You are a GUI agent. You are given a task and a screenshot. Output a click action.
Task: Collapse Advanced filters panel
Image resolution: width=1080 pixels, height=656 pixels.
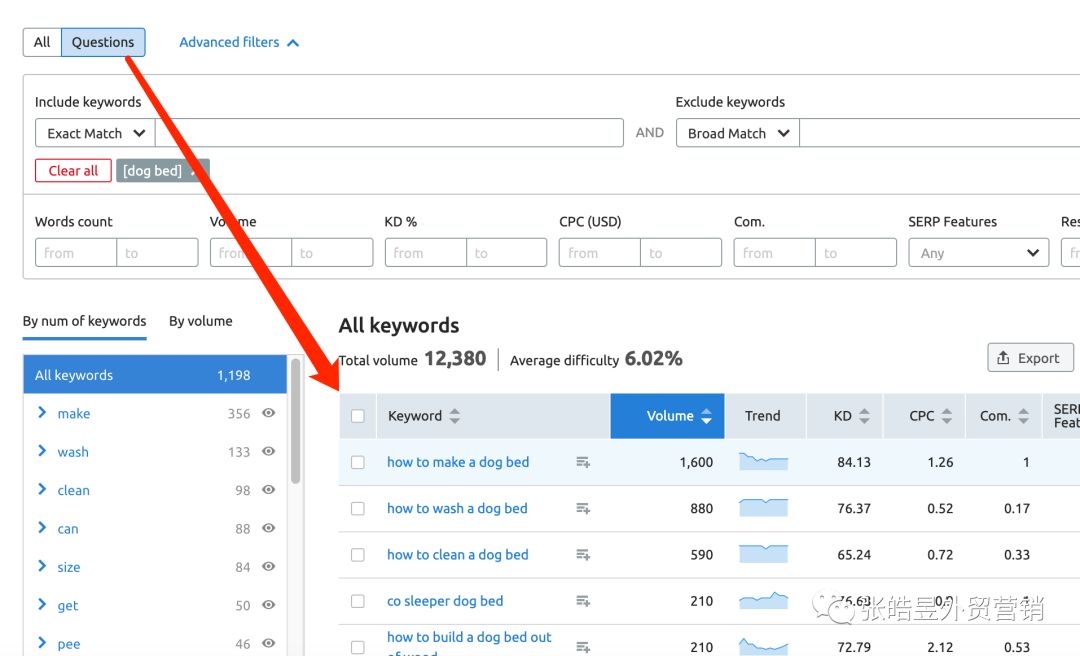point(238,42)
